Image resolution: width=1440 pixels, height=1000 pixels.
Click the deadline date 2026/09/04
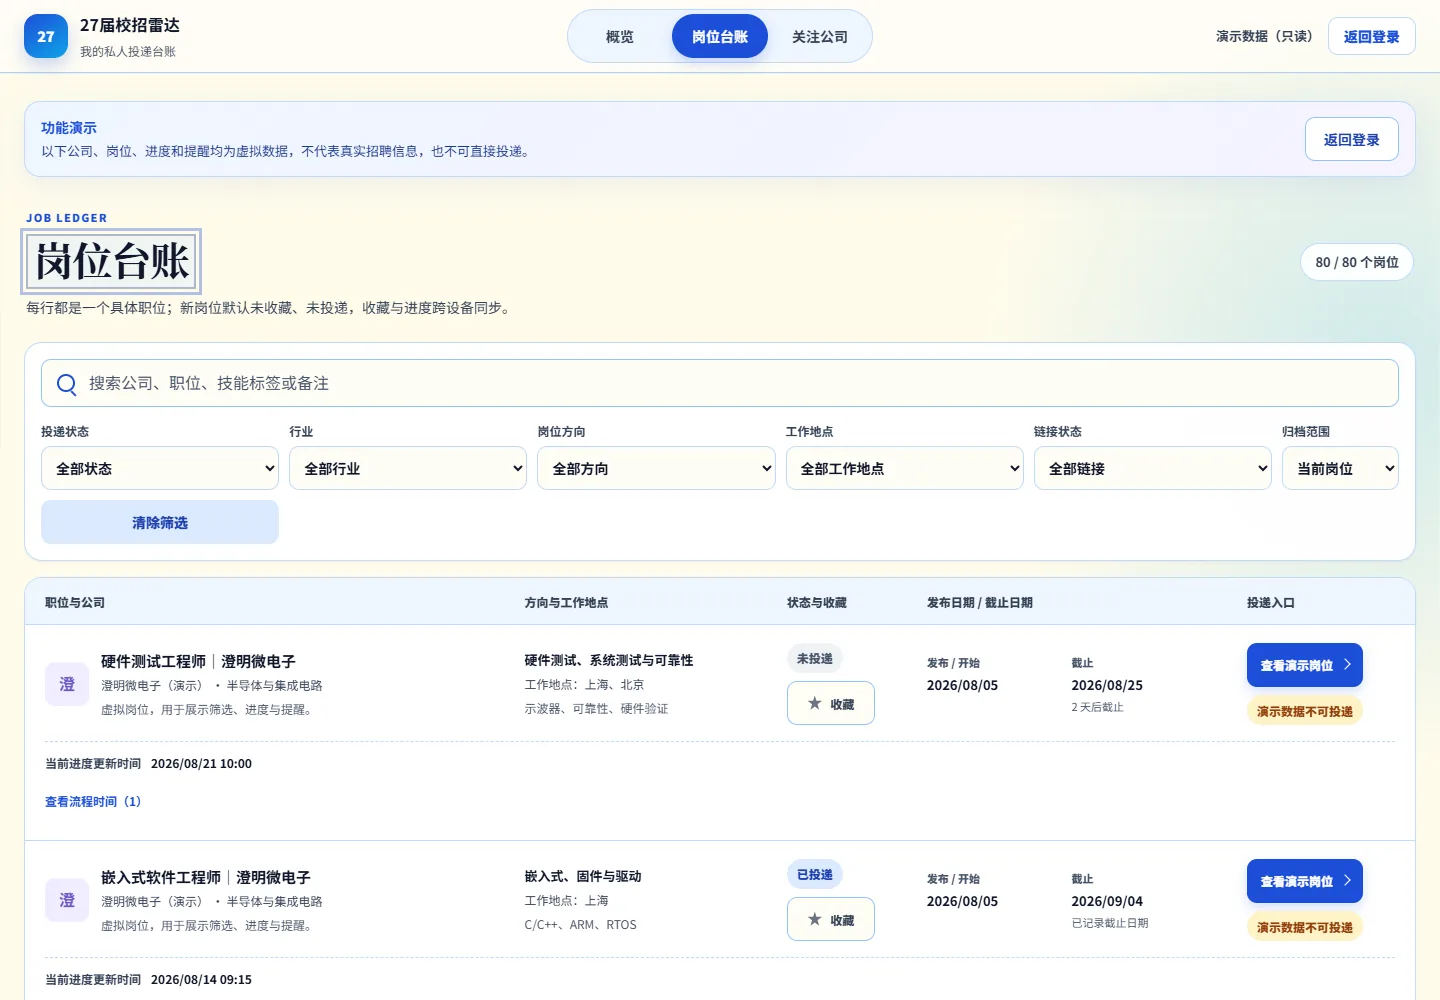pos(1107,901)
